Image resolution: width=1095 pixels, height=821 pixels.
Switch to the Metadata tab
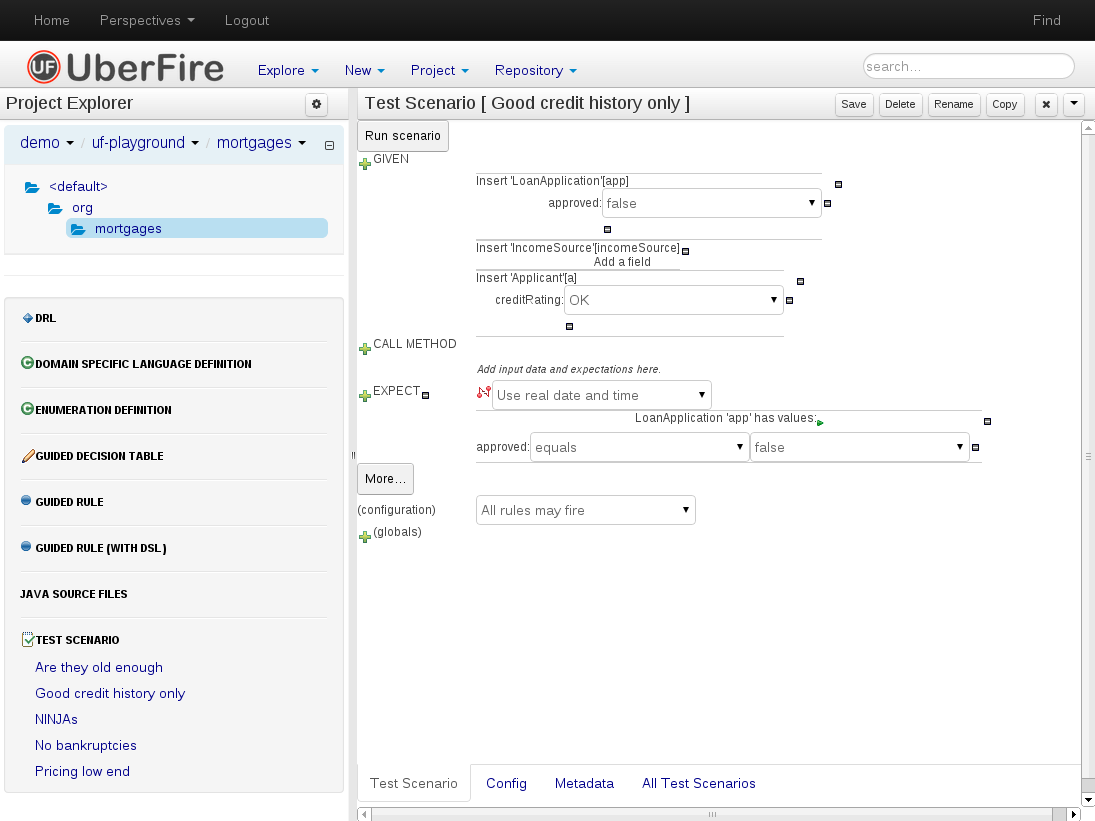[584, 783]
